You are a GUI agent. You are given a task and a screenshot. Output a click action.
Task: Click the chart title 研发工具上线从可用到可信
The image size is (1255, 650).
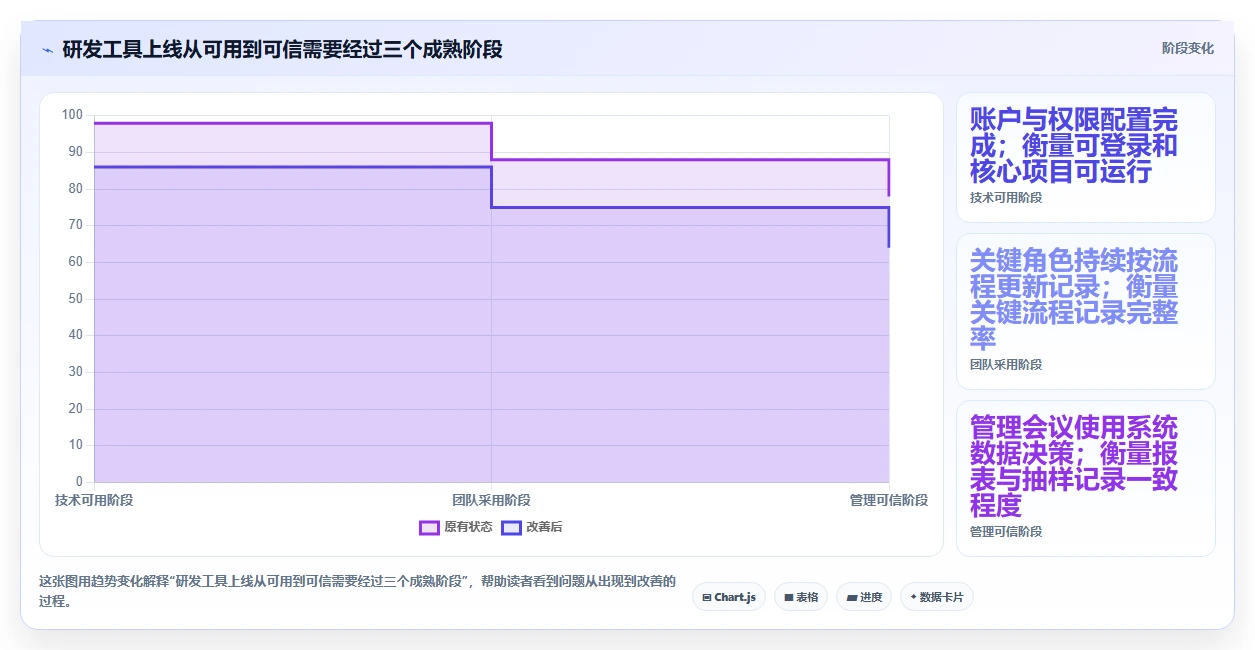[x=282, y=49]
